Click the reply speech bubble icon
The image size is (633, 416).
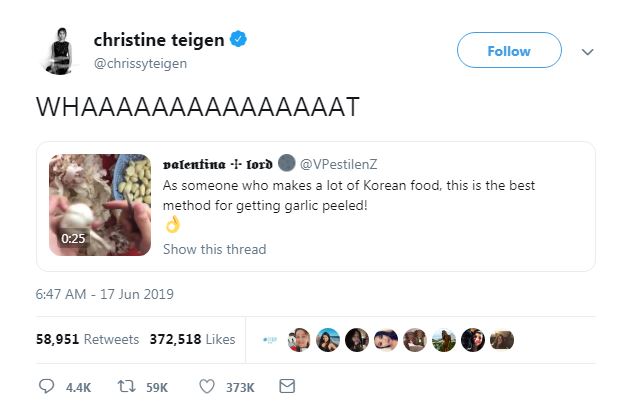46,386
